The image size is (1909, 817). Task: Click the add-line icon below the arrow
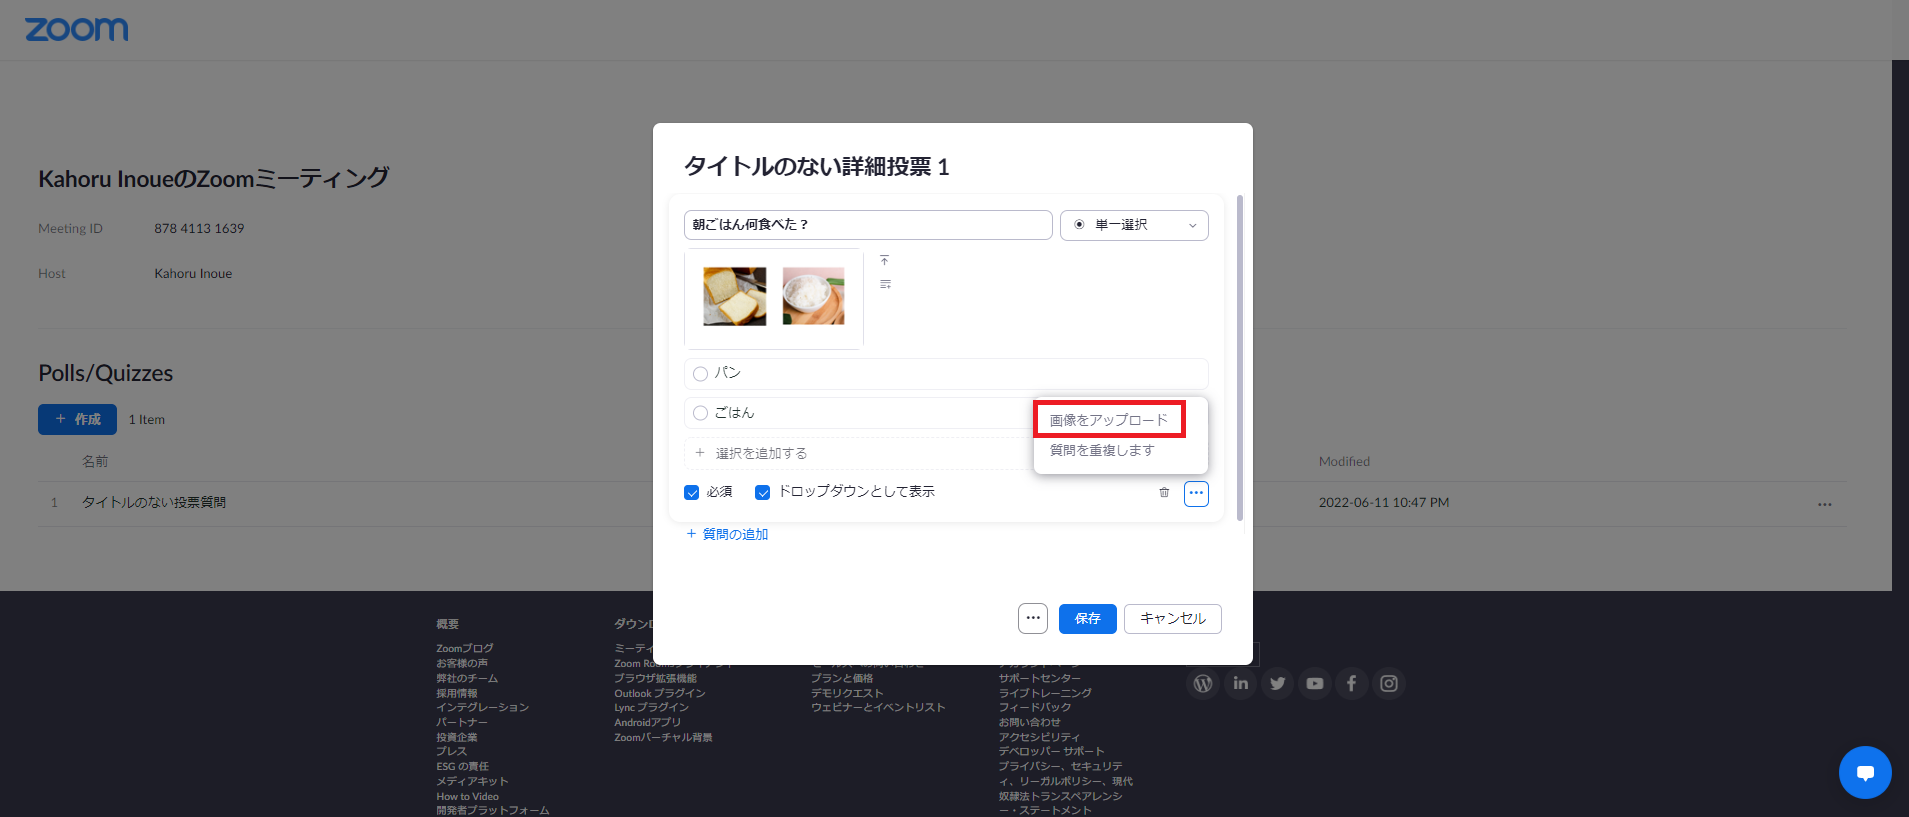coord(885,285)
